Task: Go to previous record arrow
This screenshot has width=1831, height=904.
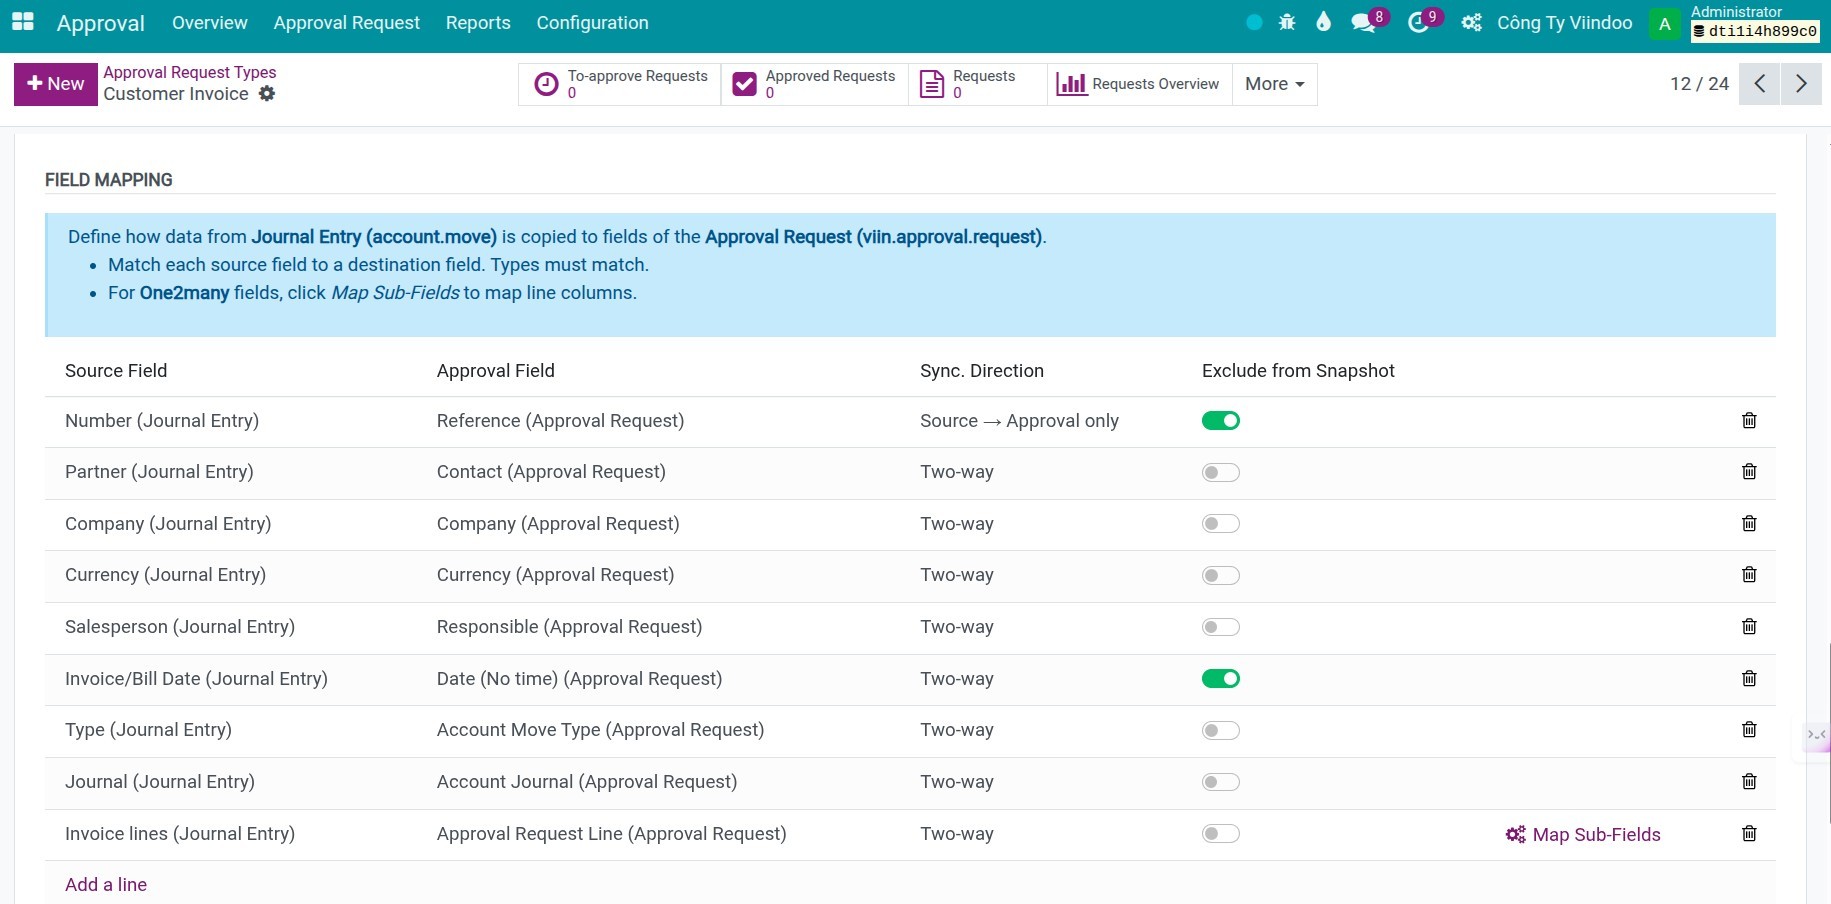Action: tap(1760, 84)
